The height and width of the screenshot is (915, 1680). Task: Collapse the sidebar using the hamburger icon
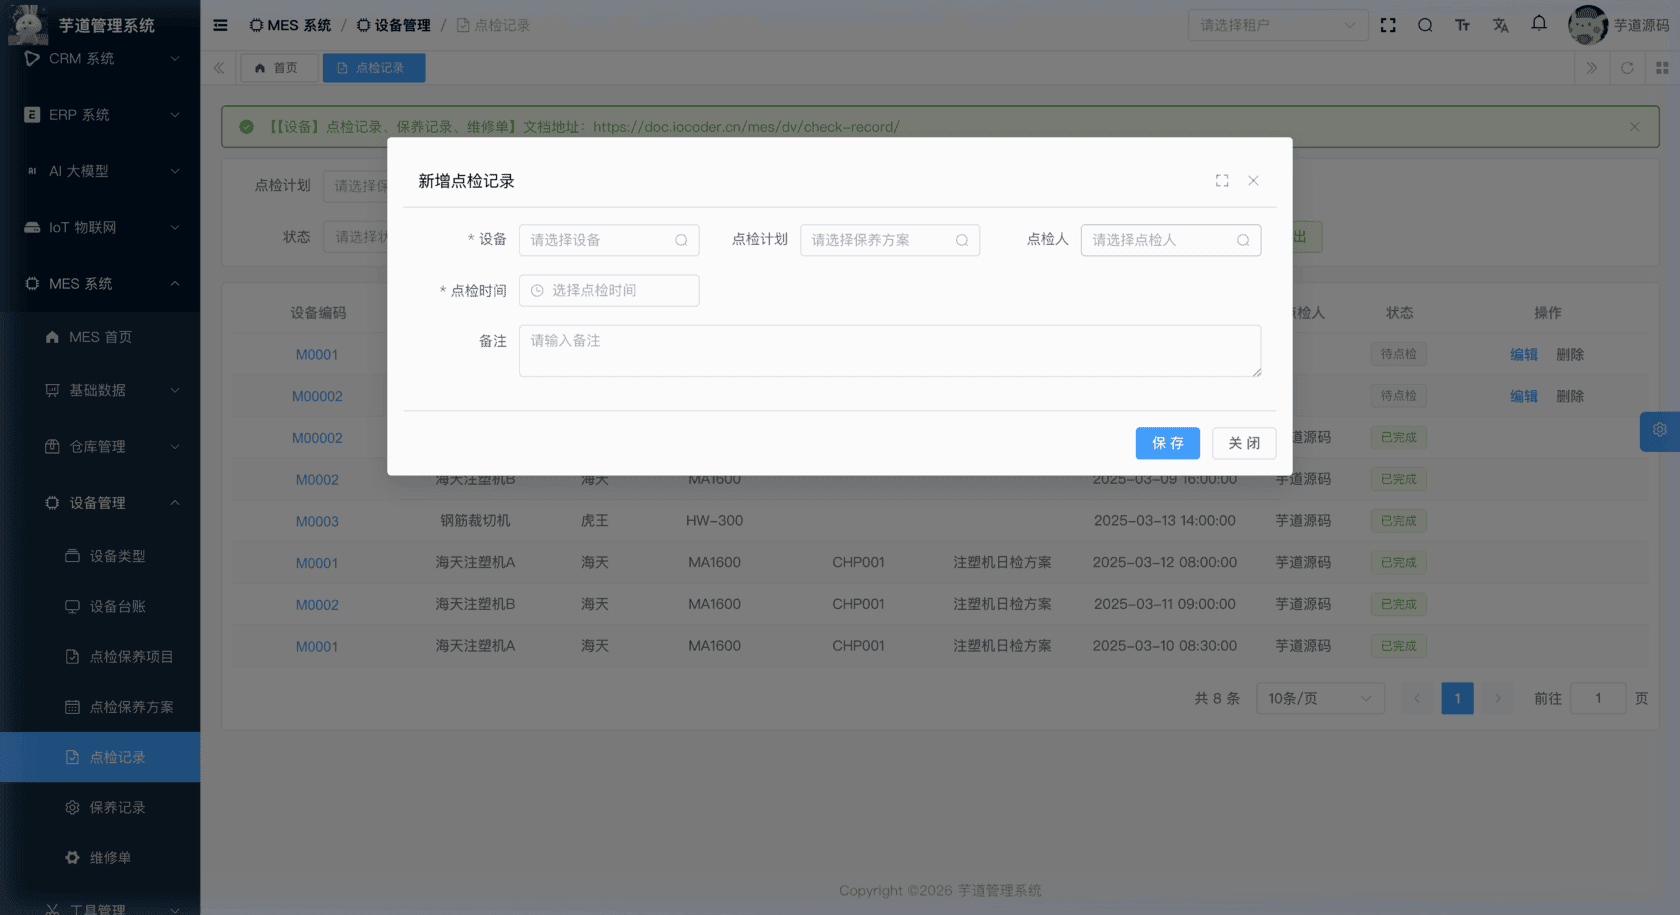click(220, 25)
